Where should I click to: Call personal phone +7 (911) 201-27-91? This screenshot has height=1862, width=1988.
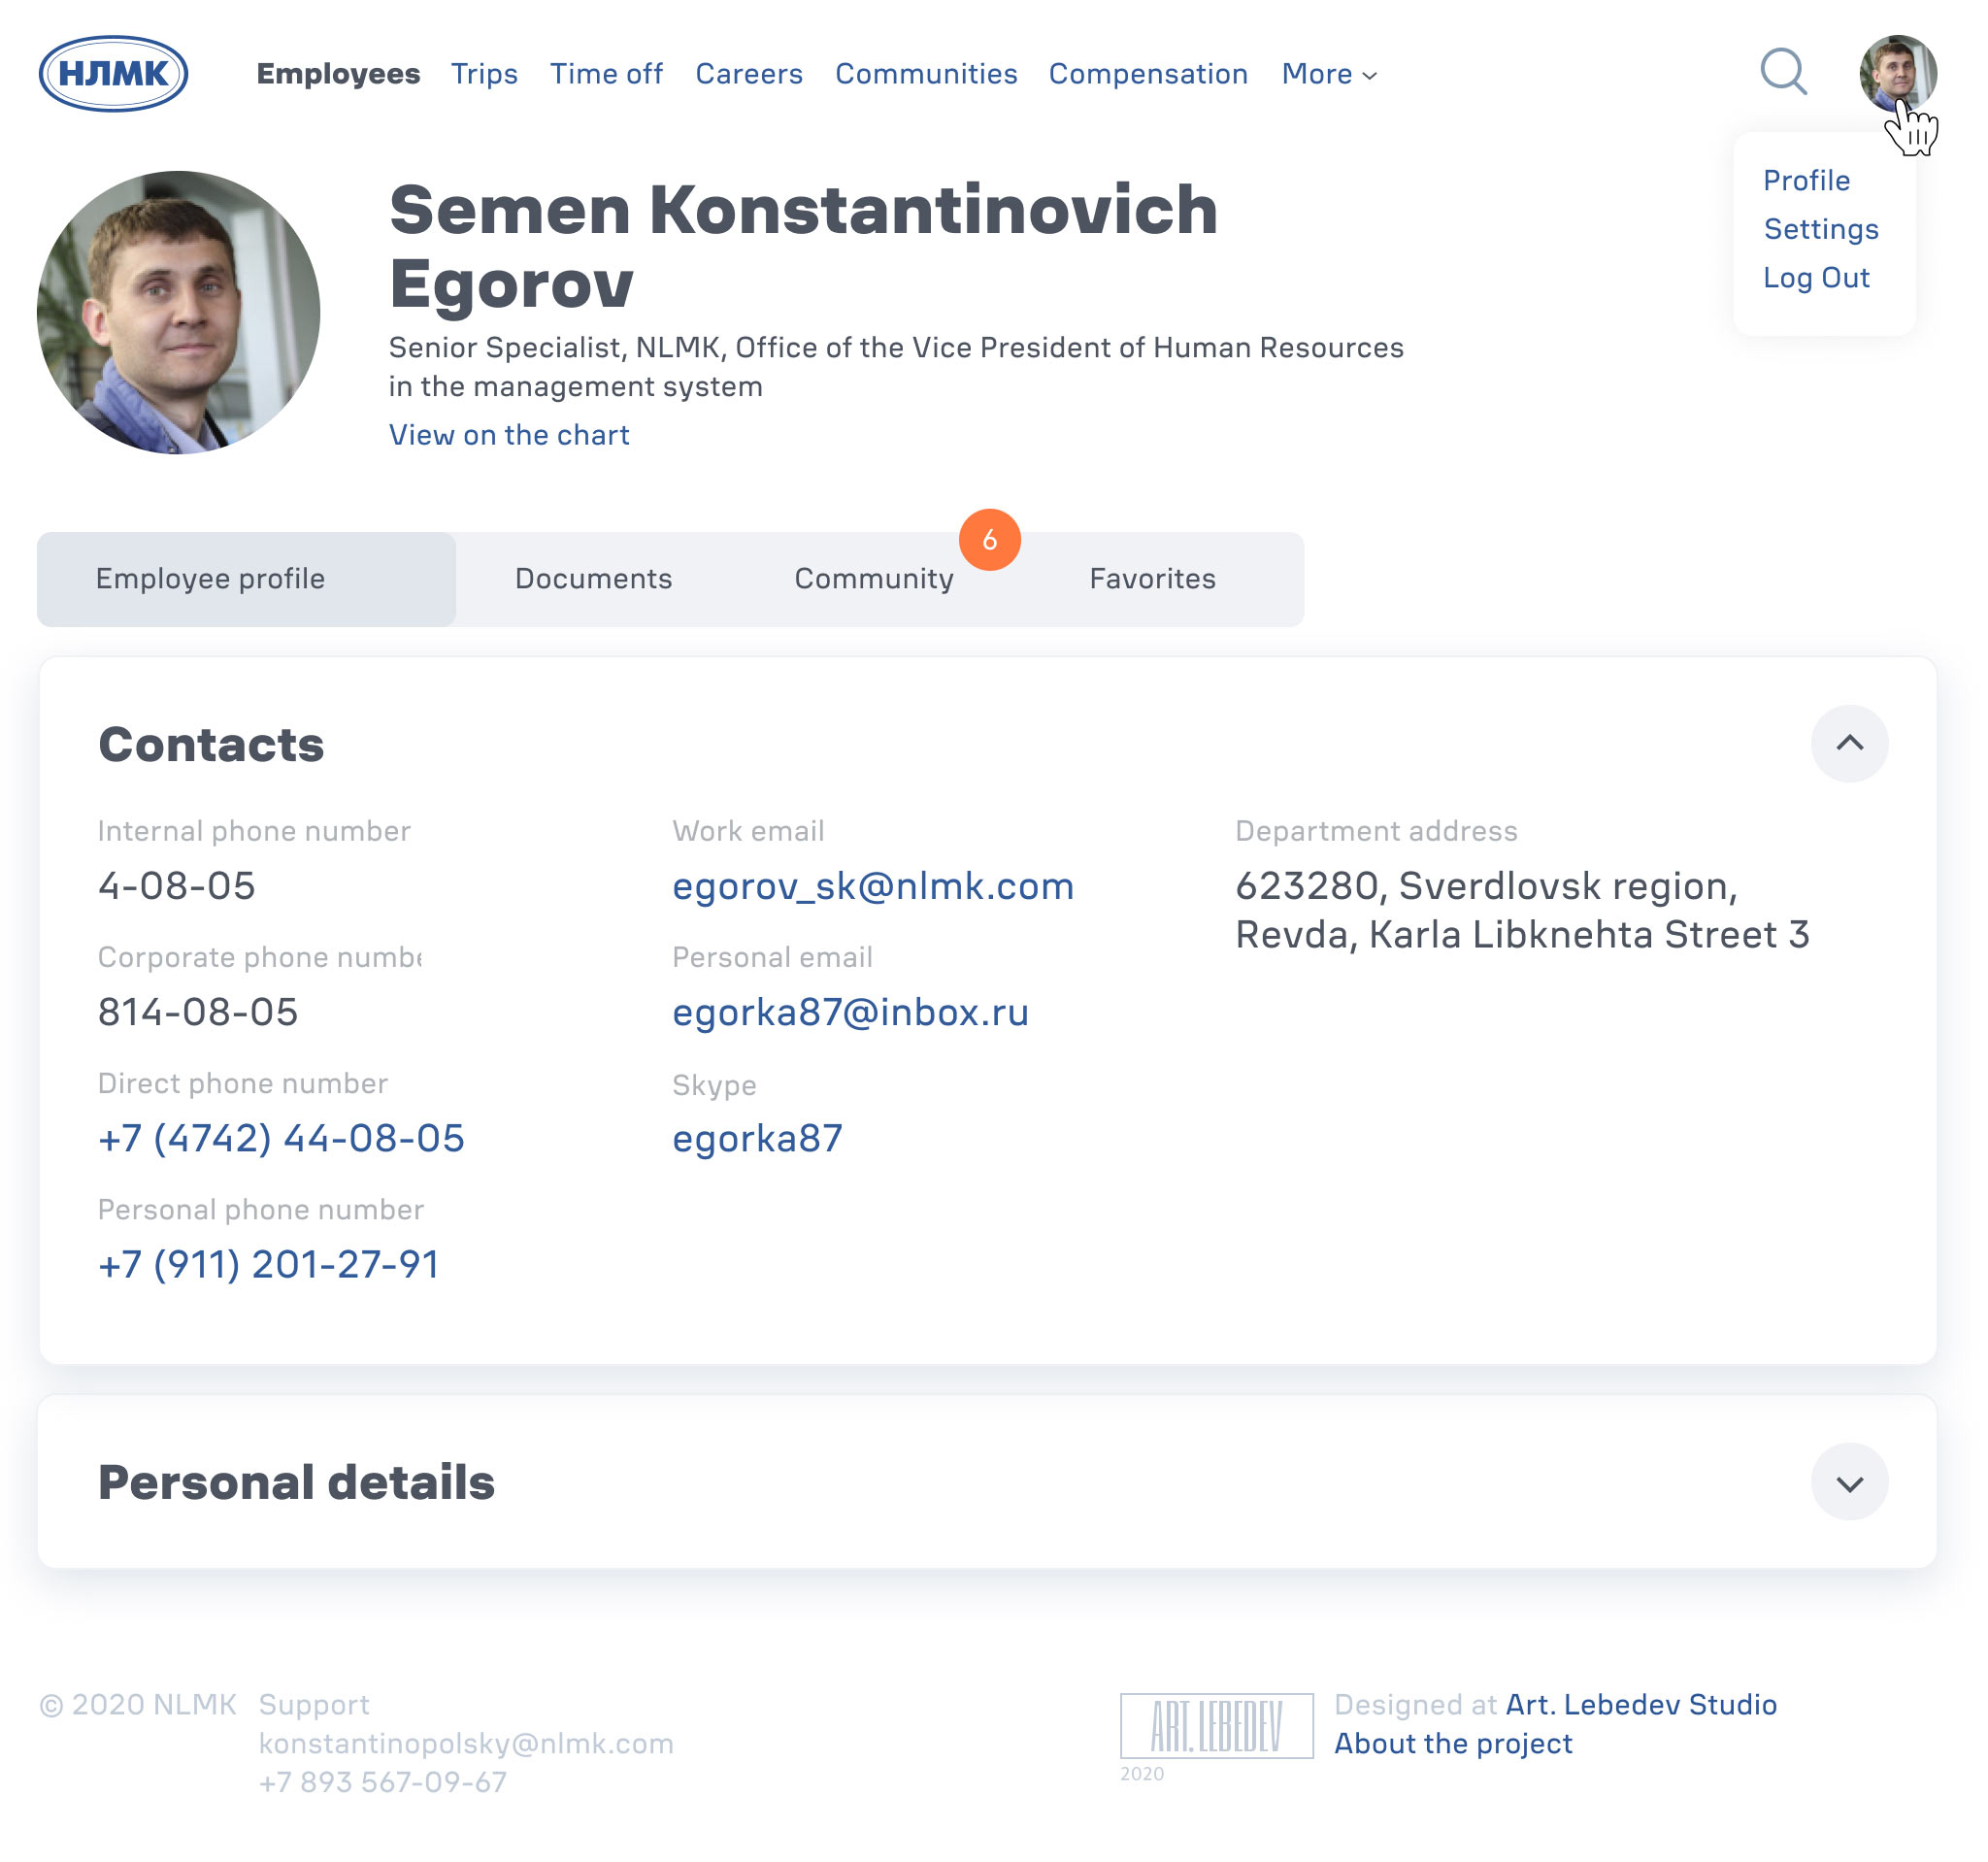(268, 1264)
